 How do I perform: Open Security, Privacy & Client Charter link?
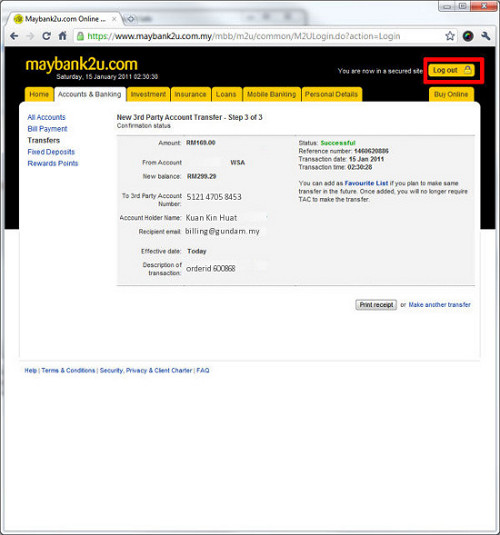(x=146, y=370)
